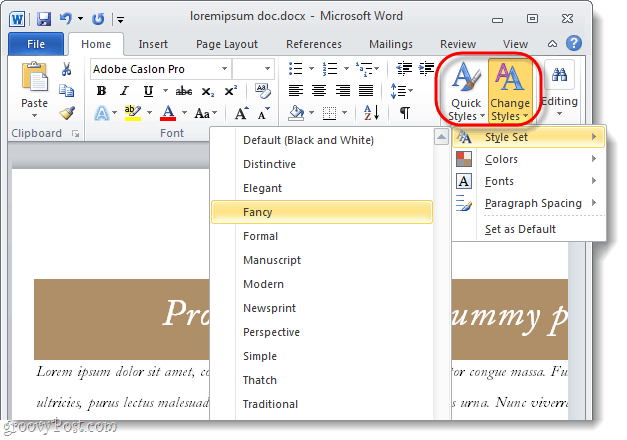Viewport: 627px width, 440px height.
Task: Open the Clipboard pane launcher
Action: pos(75,134)
